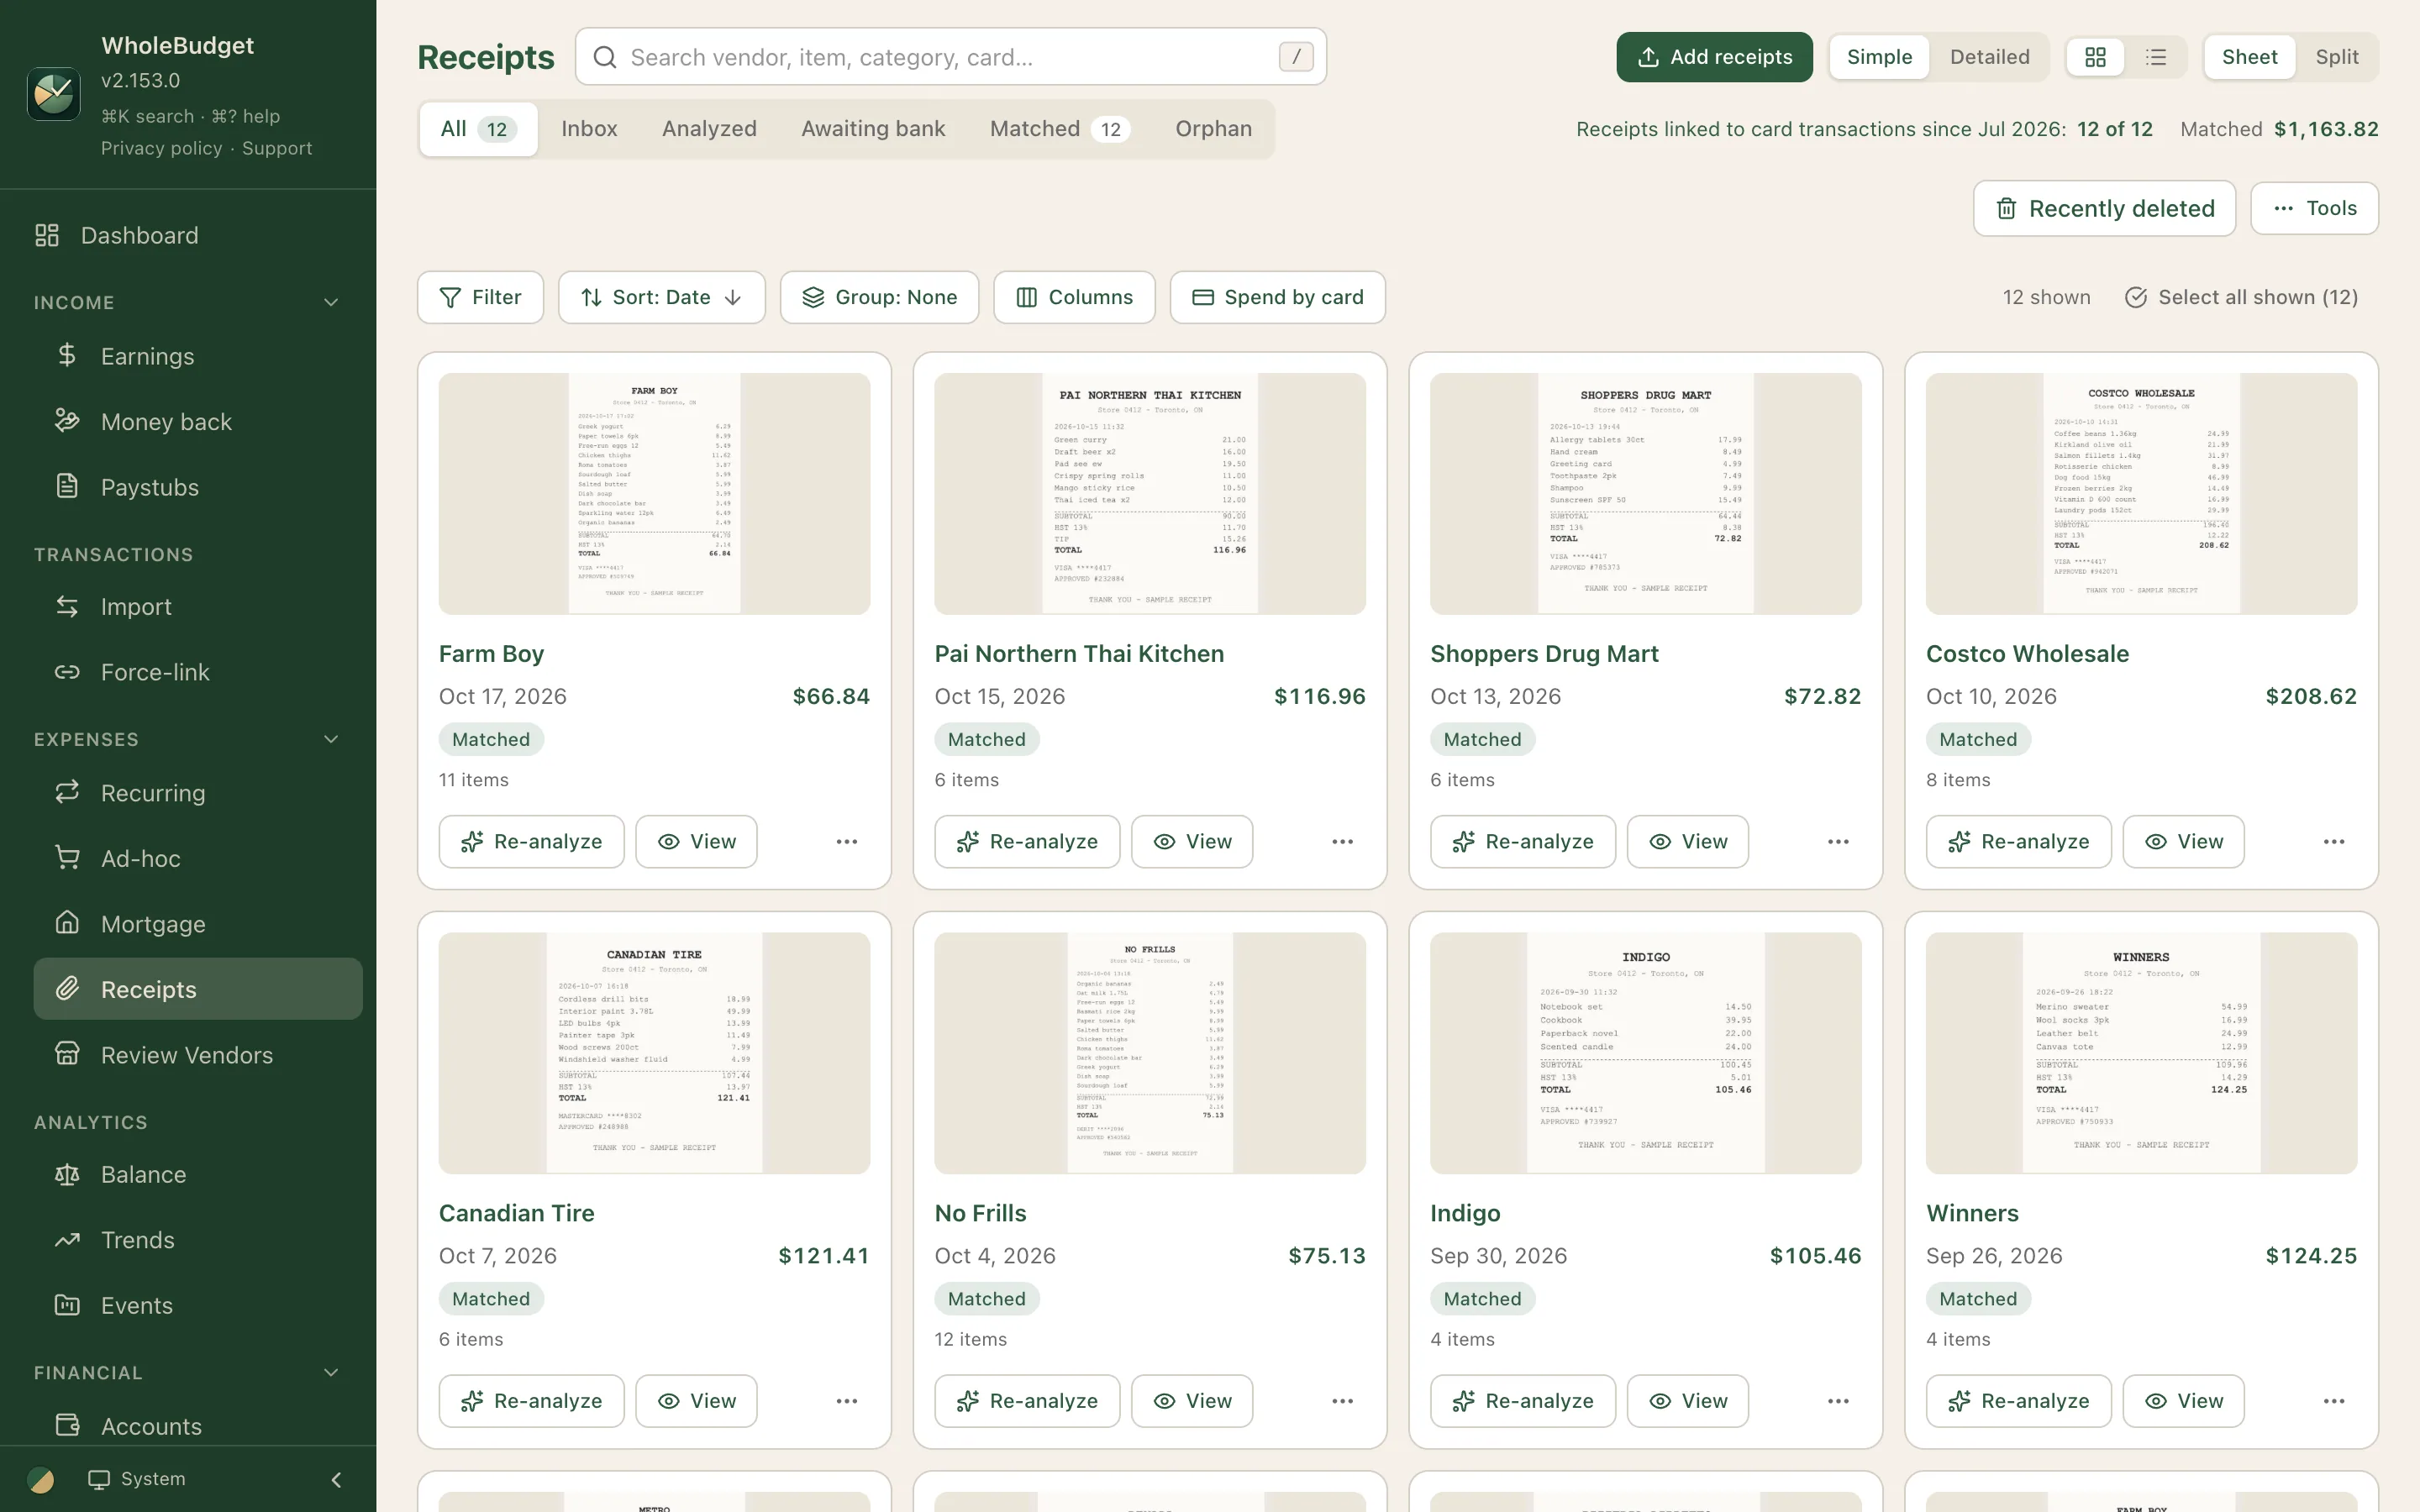Switch to Detailed mode
Viewport: 2420px width, 1512px height.
(1990, 57)
